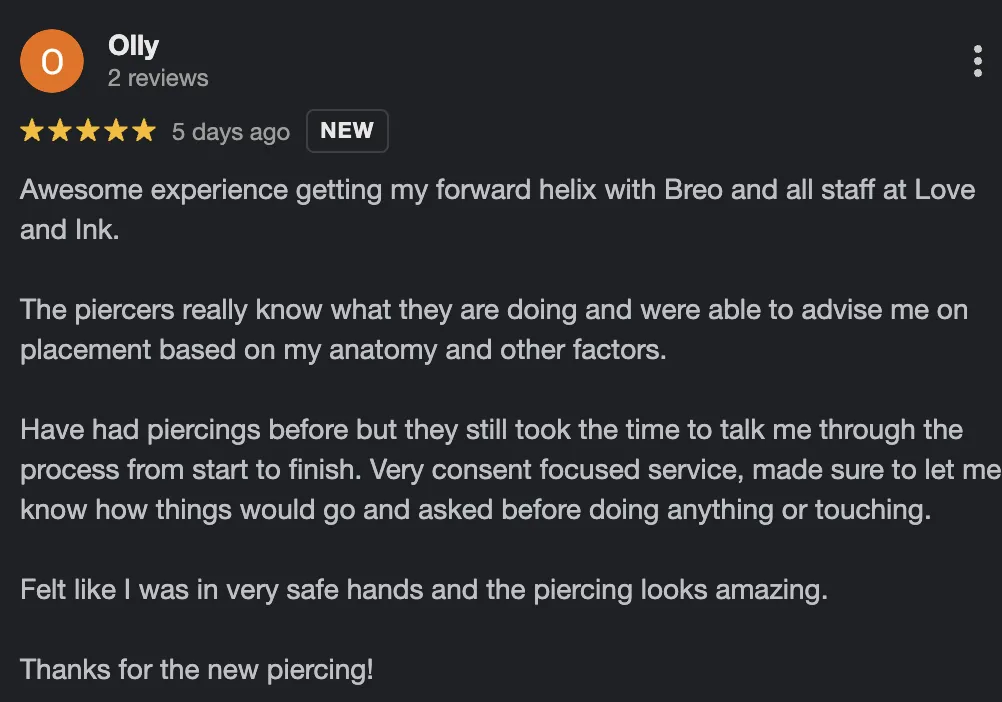The image size is (1002, 702).
Task: Click Olly's orange profile avatar
Action: [51, 62]
